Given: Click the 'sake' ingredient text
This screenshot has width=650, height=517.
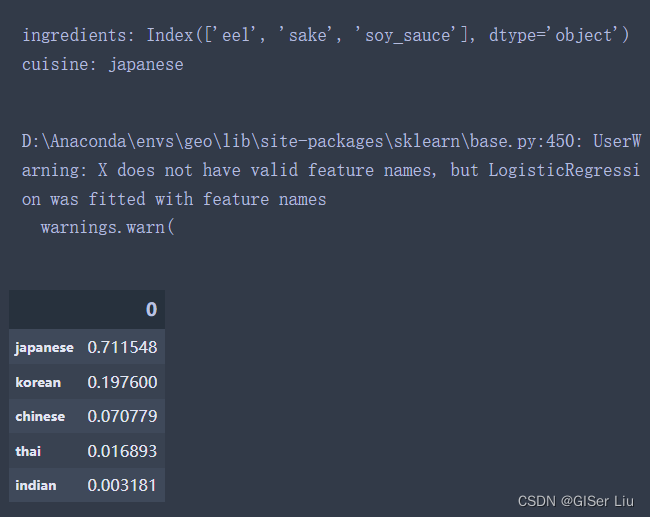Looking at the screenshot, I should [308, 35].
